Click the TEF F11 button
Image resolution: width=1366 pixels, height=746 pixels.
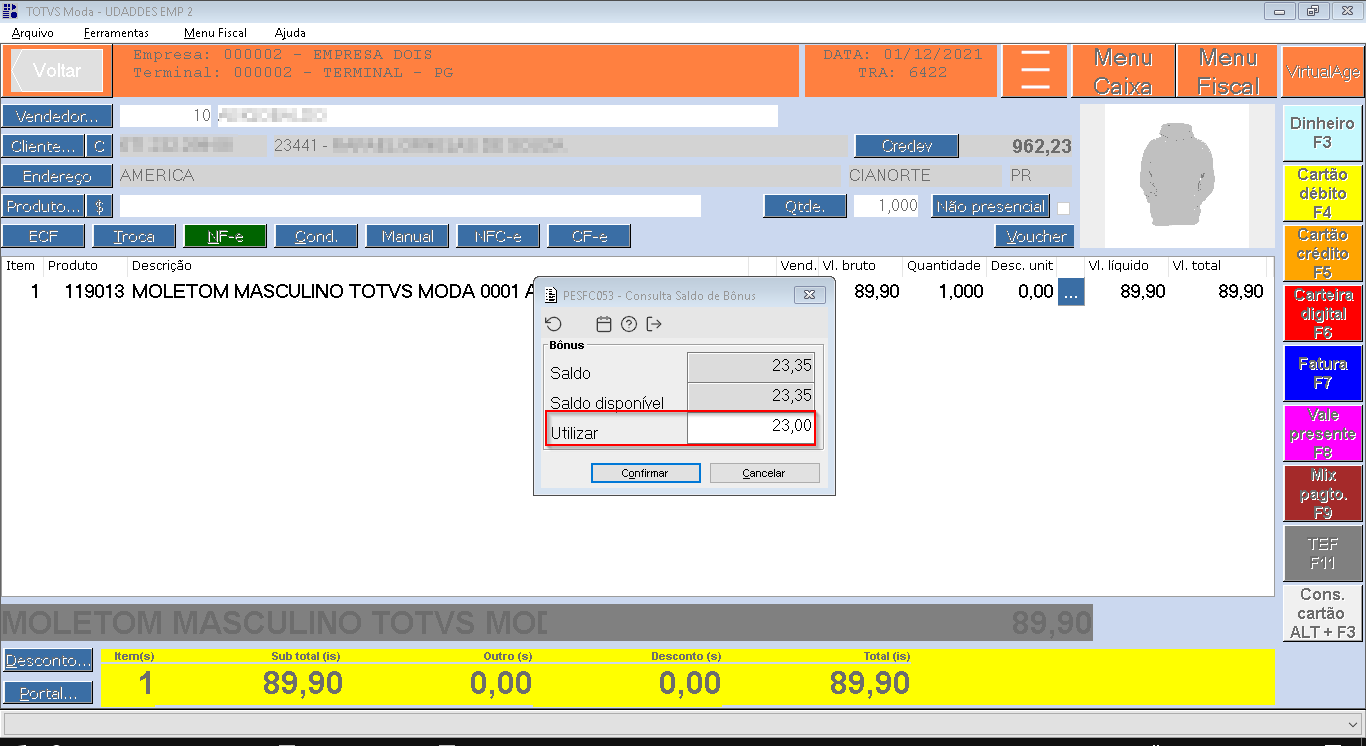click(x=1323, y=554)
